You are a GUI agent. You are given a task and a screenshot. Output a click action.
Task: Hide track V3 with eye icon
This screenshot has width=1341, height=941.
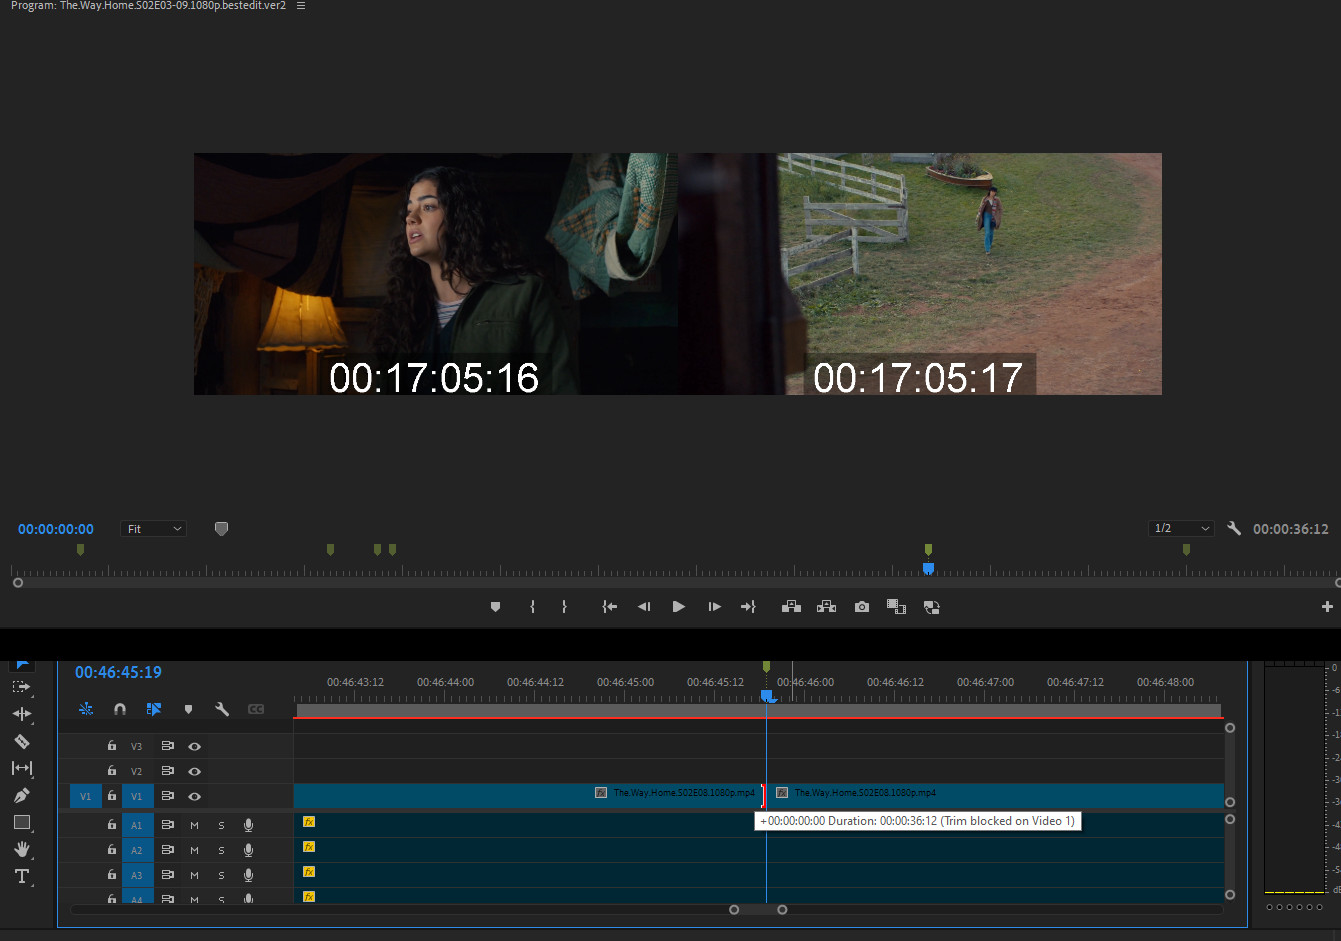click(x=195, y=746)
